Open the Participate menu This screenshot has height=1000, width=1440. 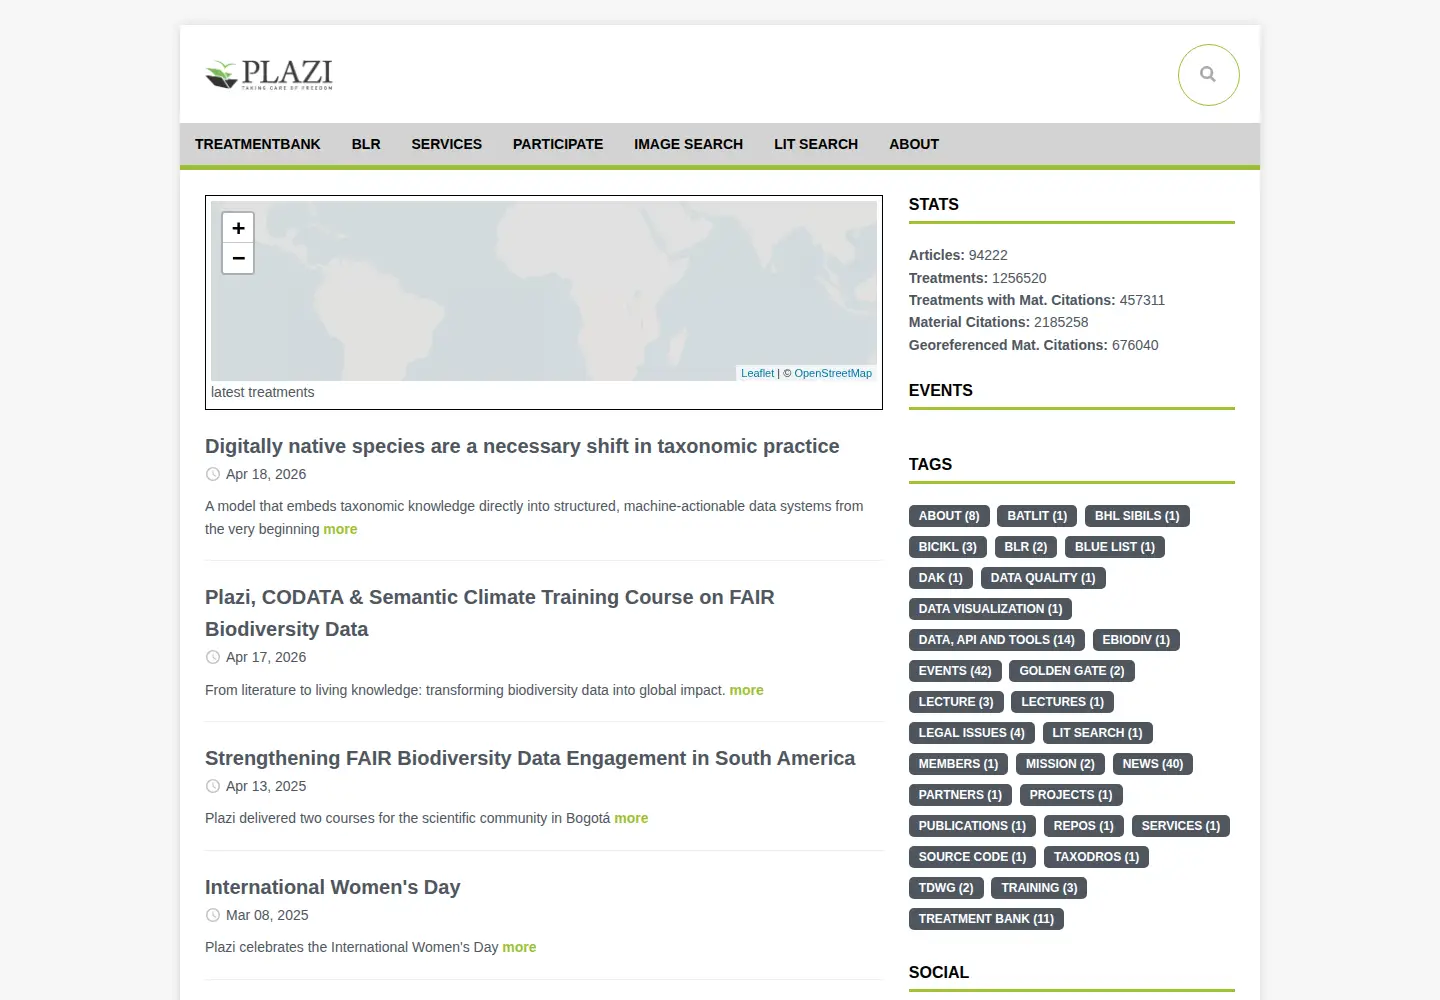(558, 144)
